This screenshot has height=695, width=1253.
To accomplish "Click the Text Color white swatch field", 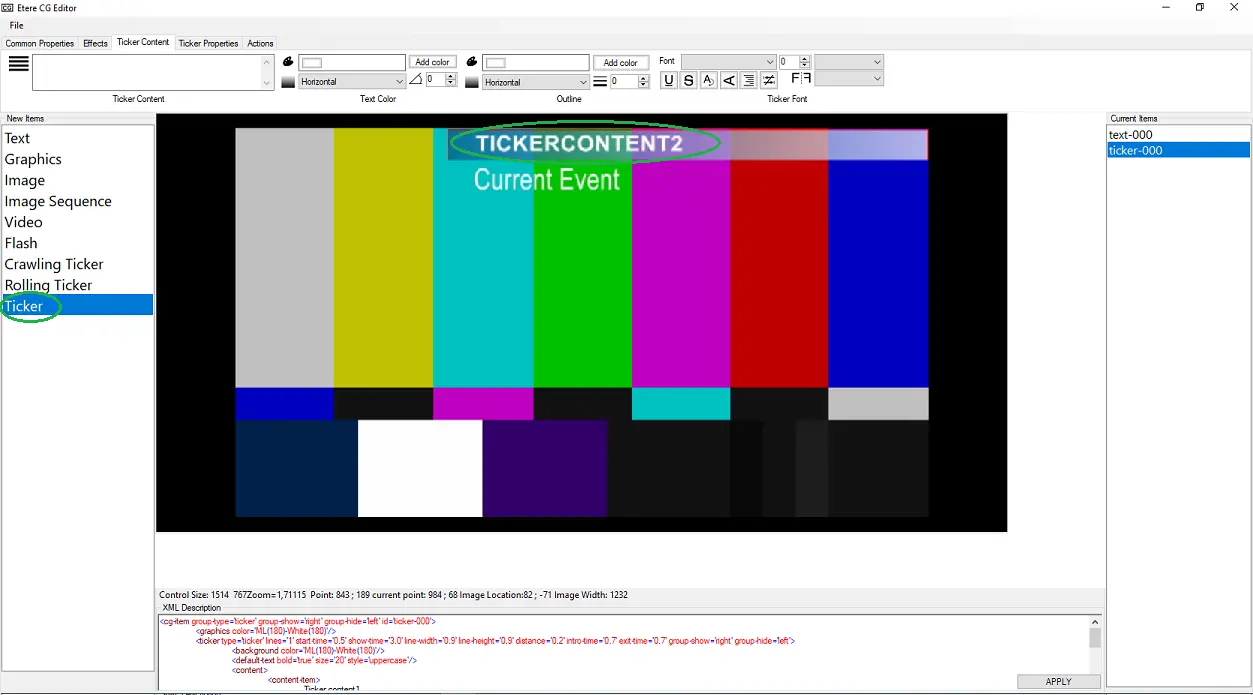I will (x=352, y=62).
